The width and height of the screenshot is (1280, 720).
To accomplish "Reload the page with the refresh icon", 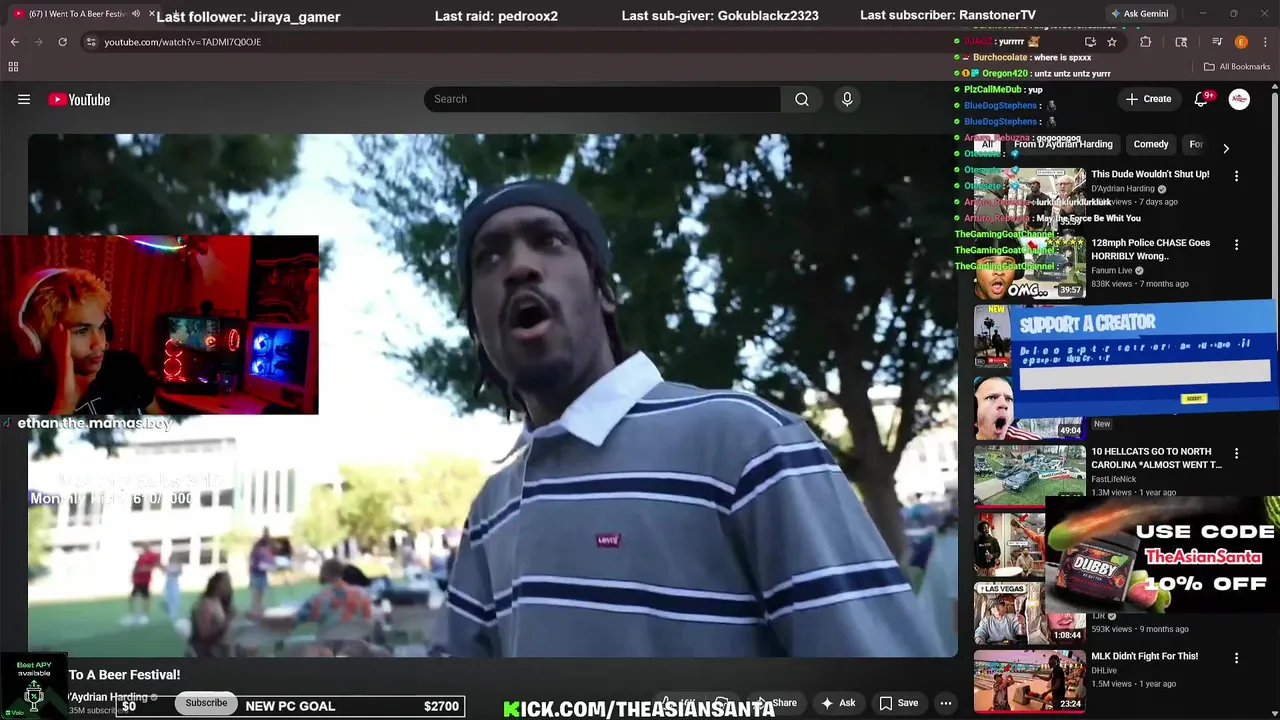I will coord(62,42).
